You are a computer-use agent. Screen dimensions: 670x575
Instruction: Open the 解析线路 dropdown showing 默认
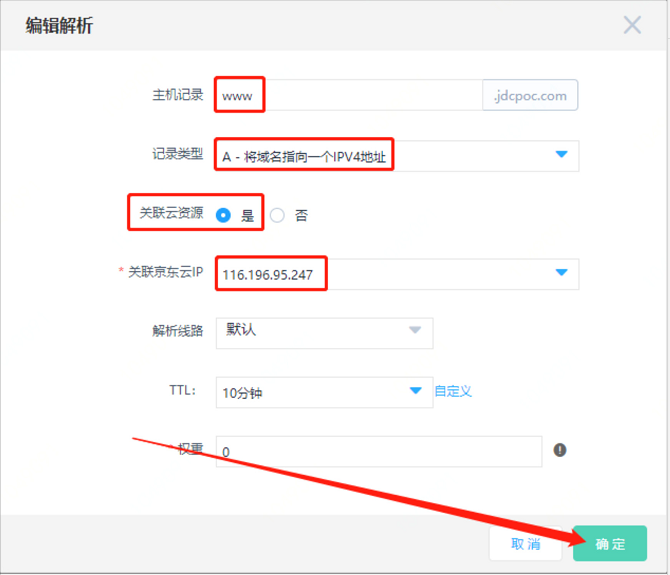click(324, 333)
